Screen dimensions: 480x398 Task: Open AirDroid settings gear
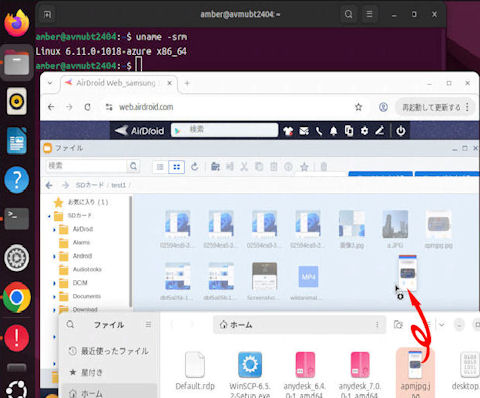click(364, 131)
